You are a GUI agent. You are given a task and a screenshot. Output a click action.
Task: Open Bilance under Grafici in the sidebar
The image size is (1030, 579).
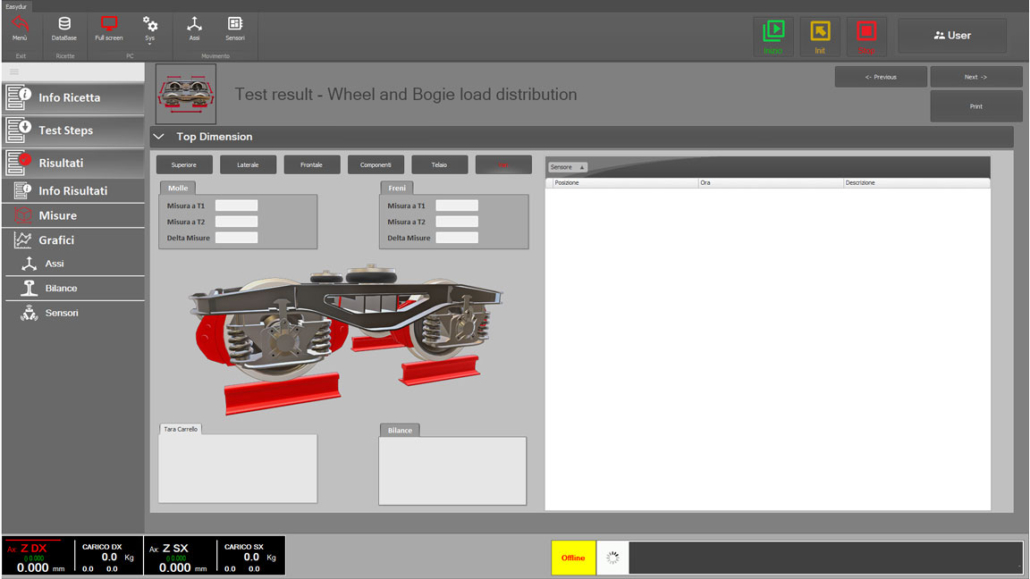coord(60,288)
